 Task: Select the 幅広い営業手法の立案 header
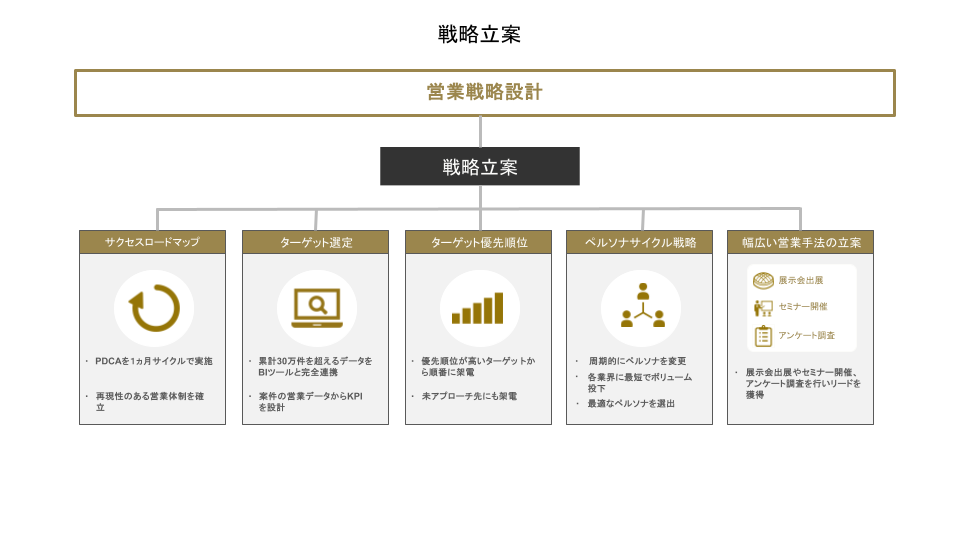pos(801,242)
